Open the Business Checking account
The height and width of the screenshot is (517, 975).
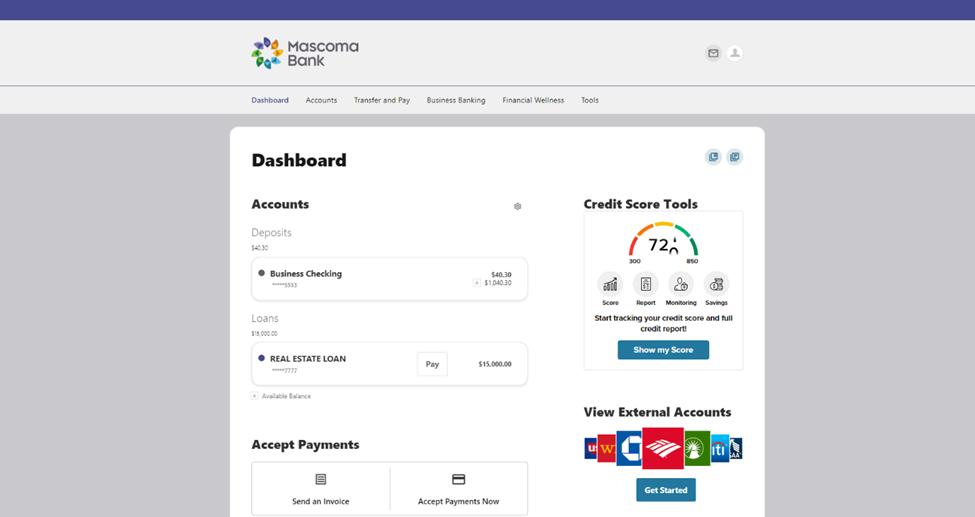(389, 279)
